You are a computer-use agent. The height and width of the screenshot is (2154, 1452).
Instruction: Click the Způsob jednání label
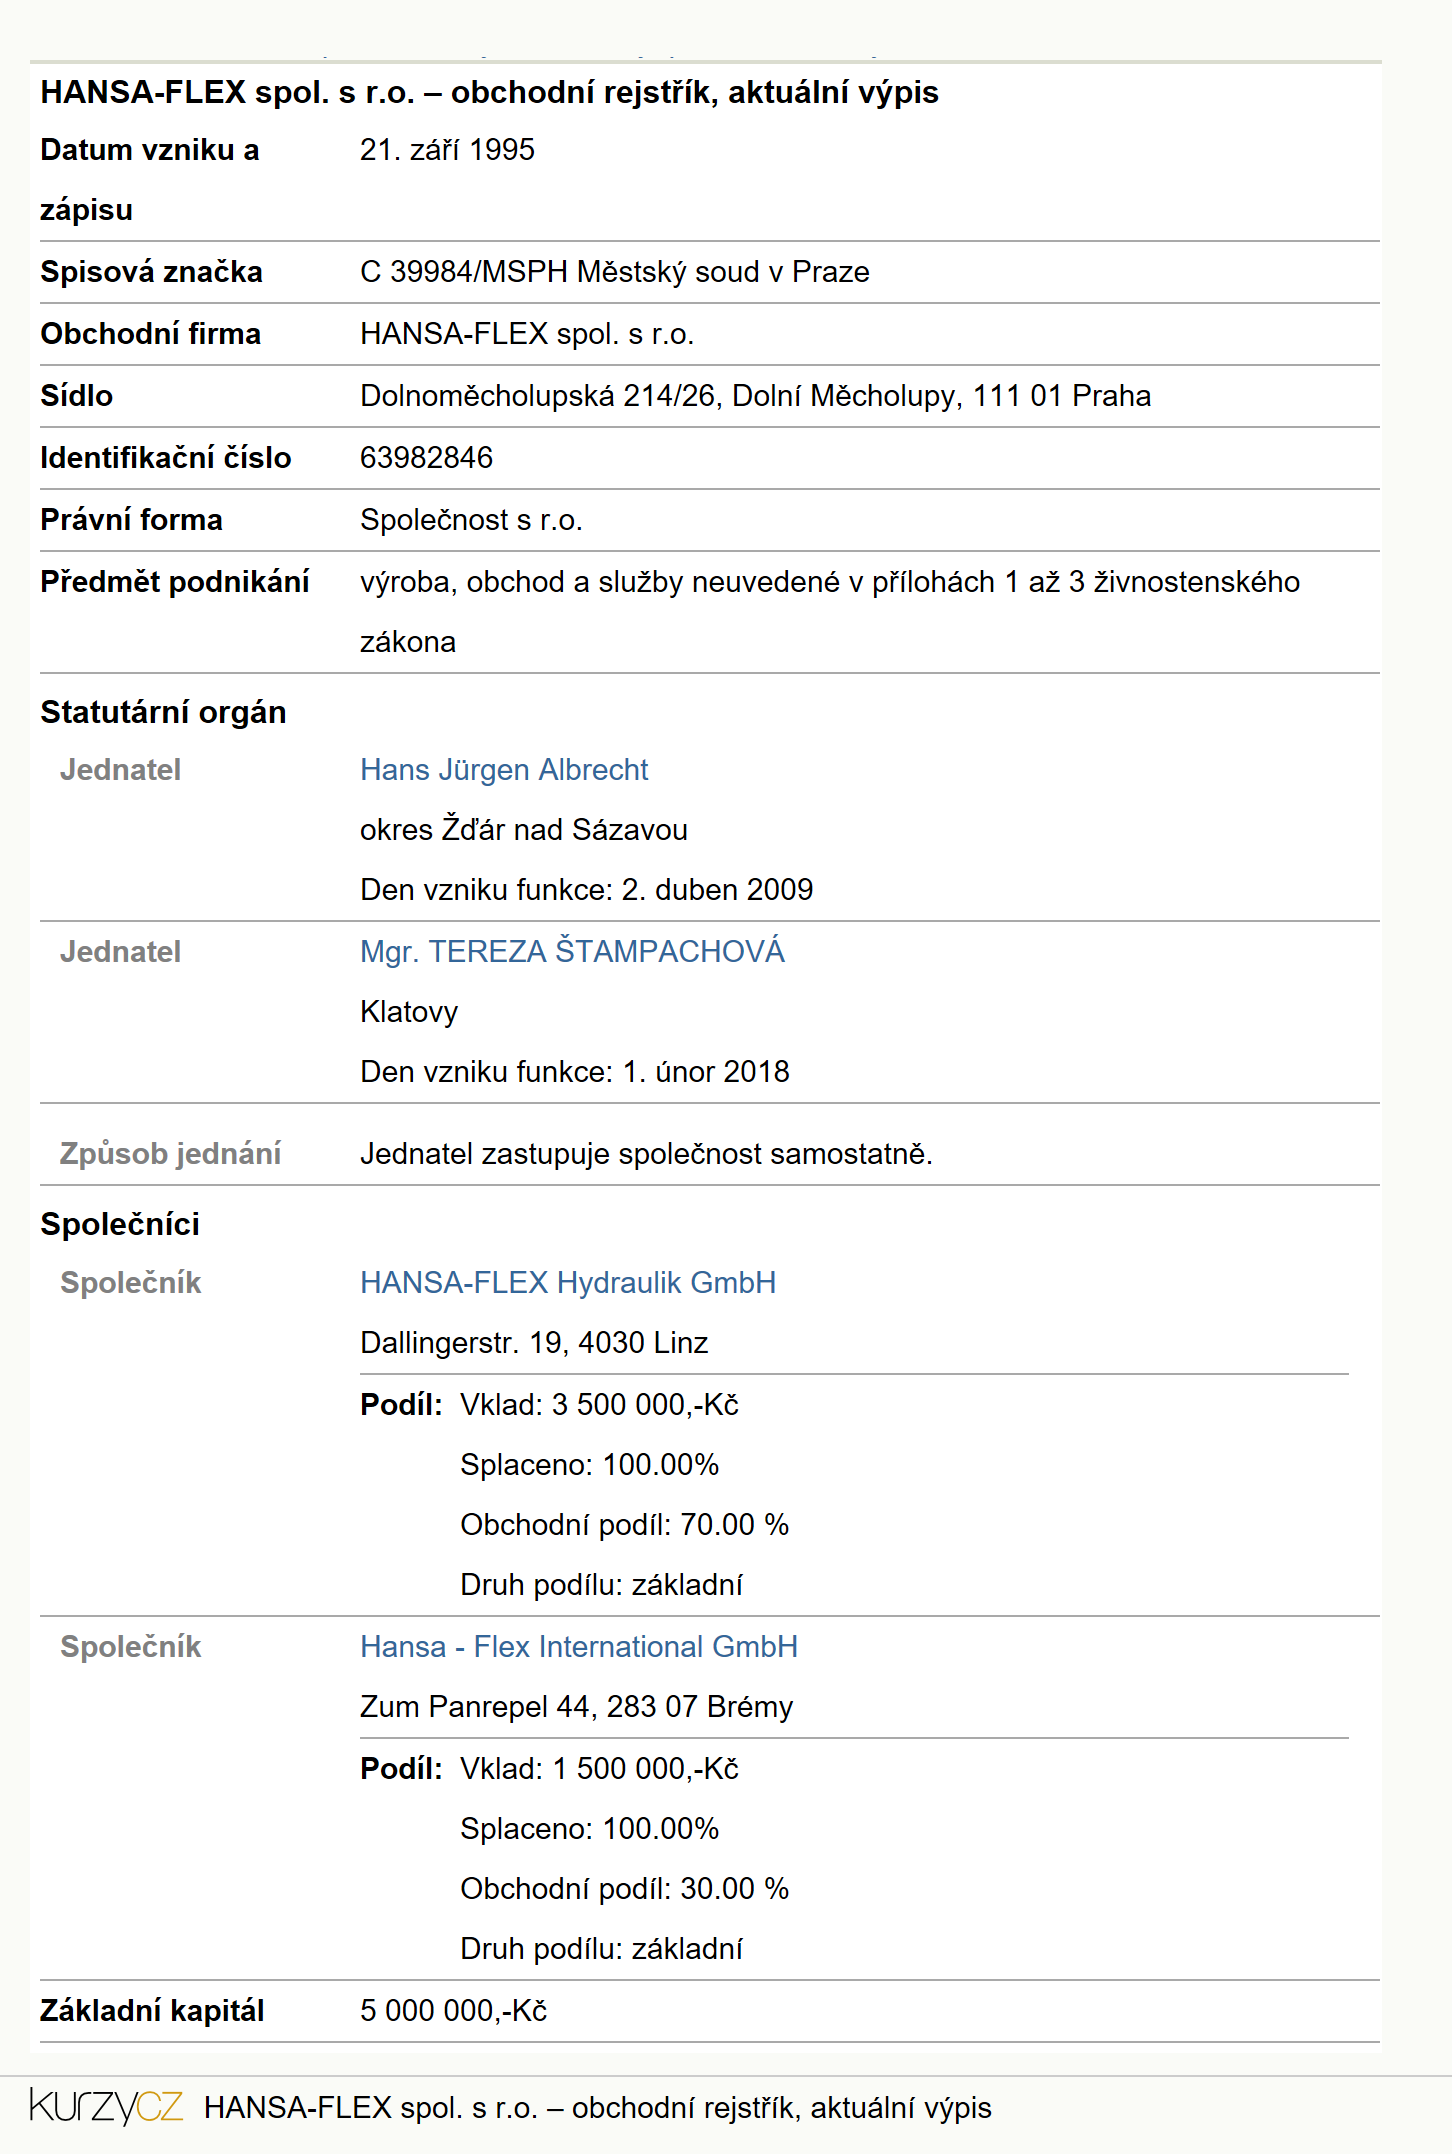tap(170, 1154)
